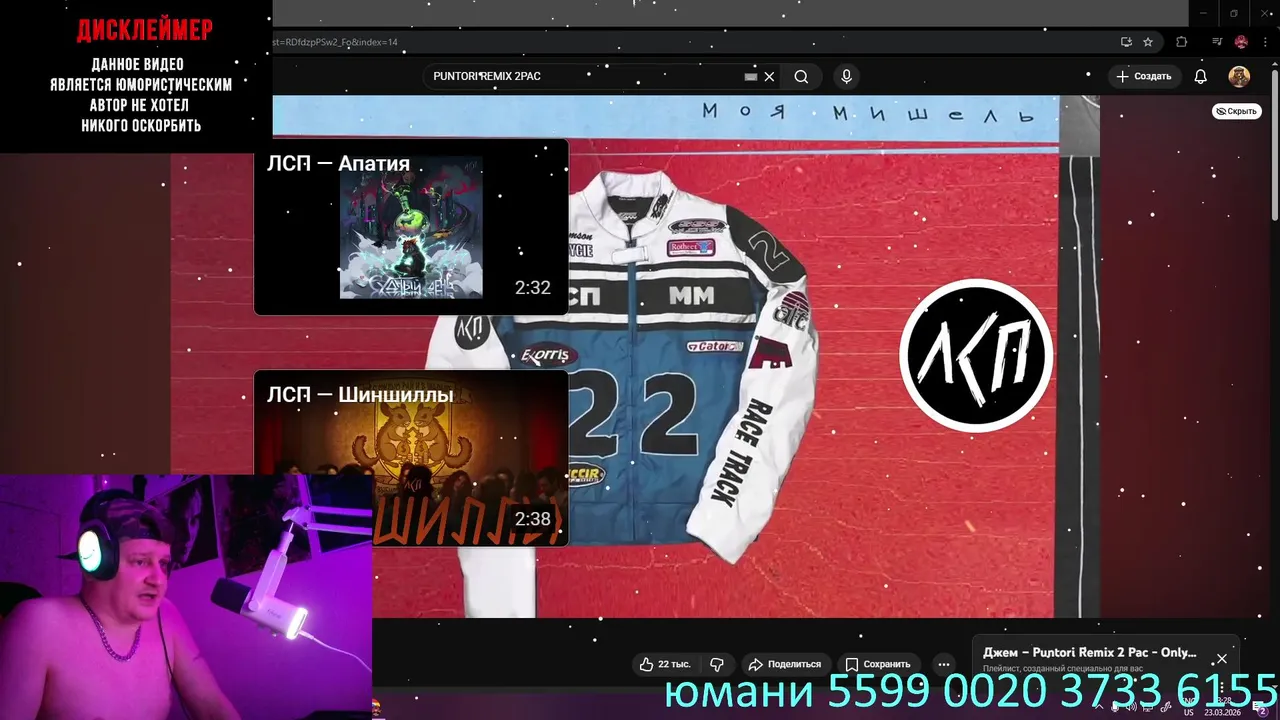Open the browser three-dot menu
The height and width of the screenshot is (720, 1280).
[x=1265, y=42]
